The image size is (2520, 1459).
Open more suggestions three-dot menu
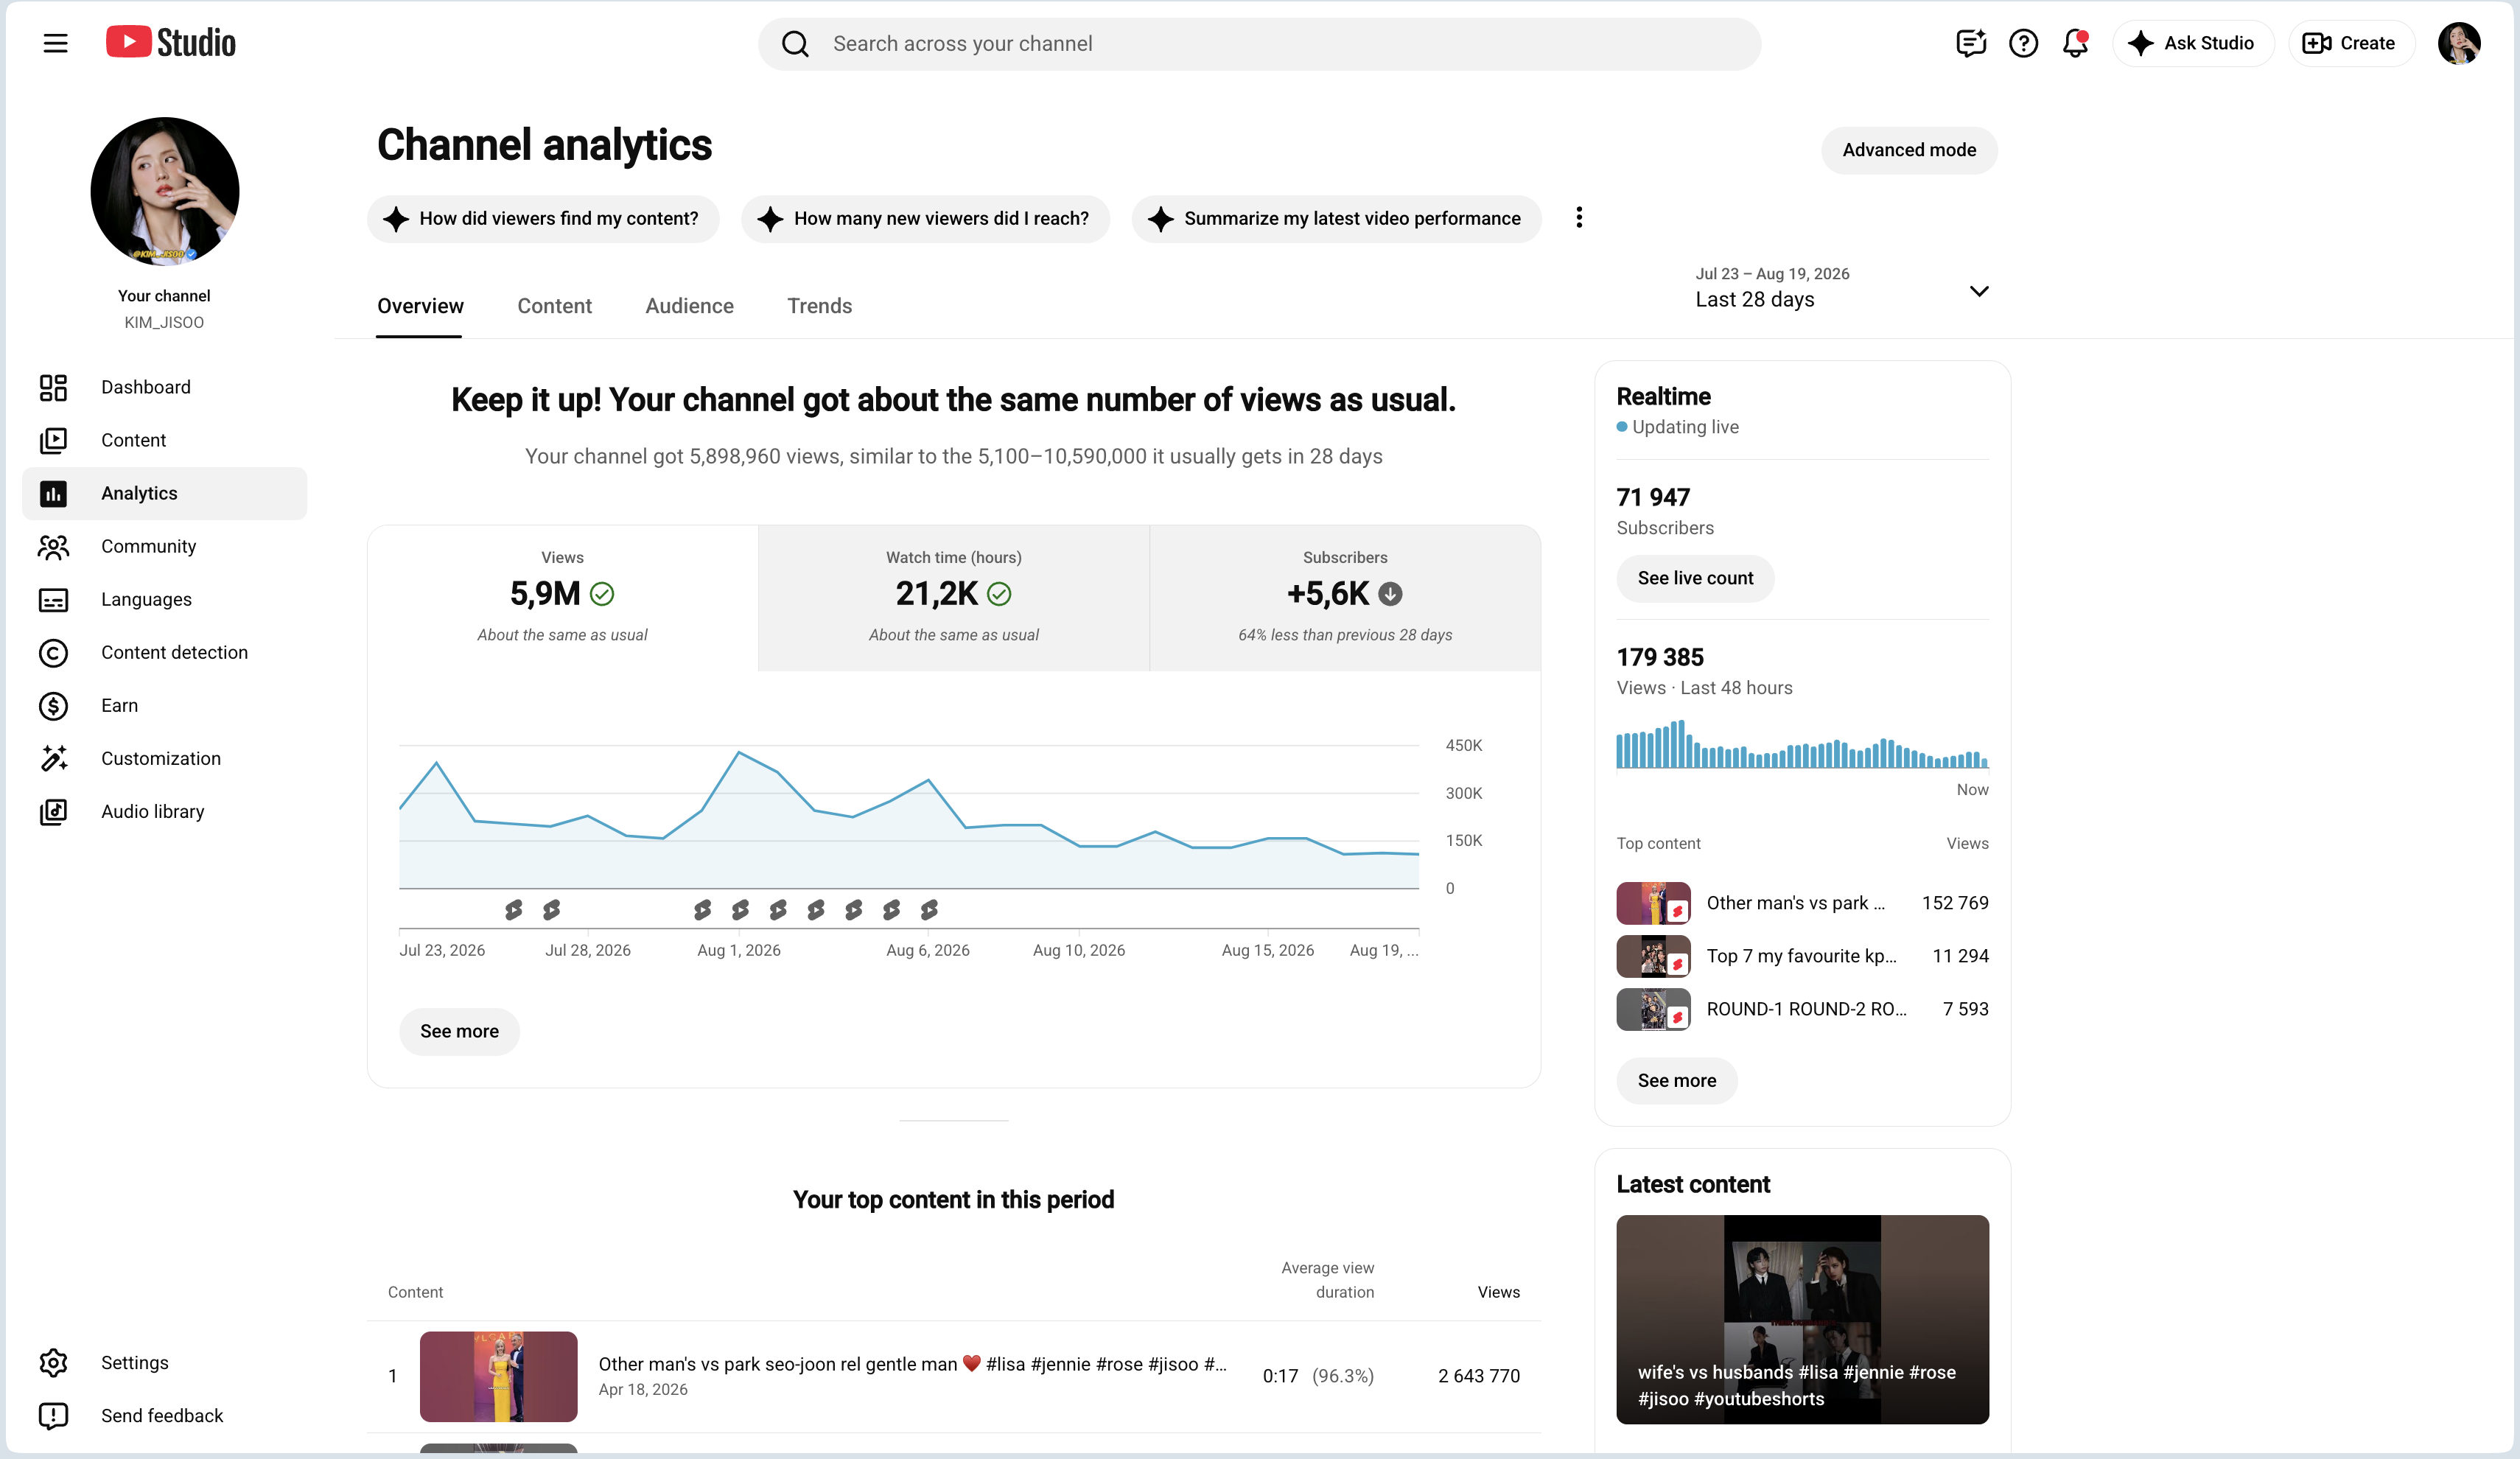pyautogui.click(x=1579, y=218)
